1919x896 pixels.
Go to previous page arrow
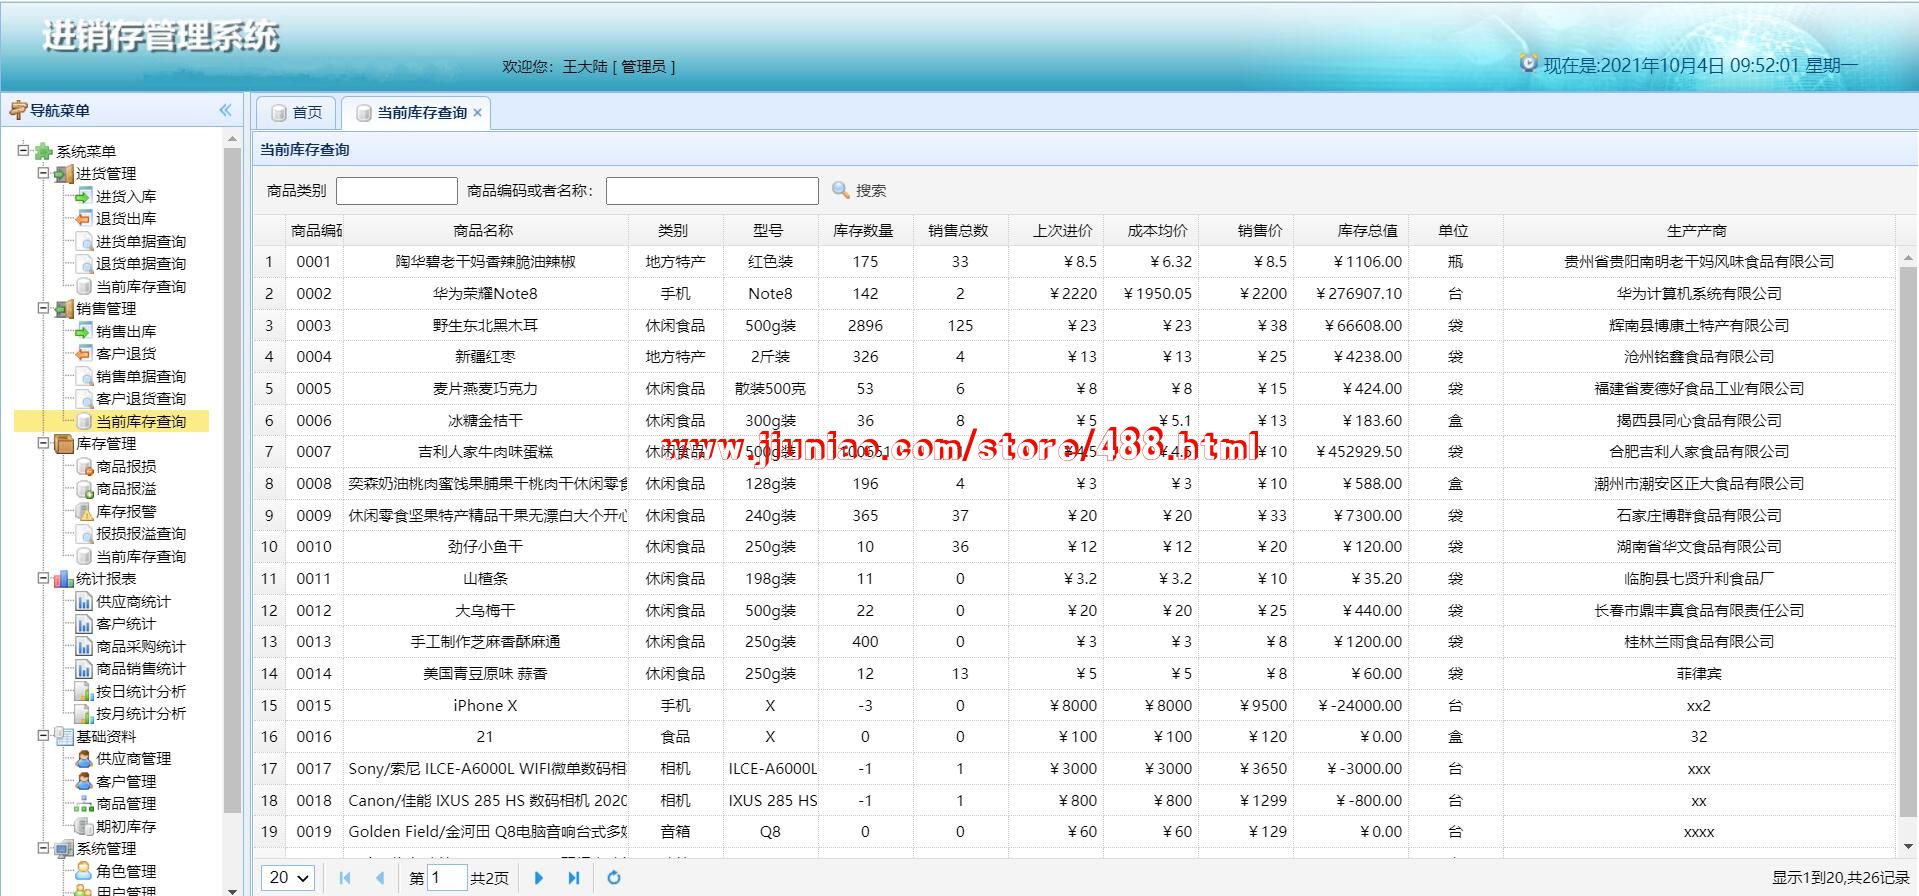click(x=380, y=878)
